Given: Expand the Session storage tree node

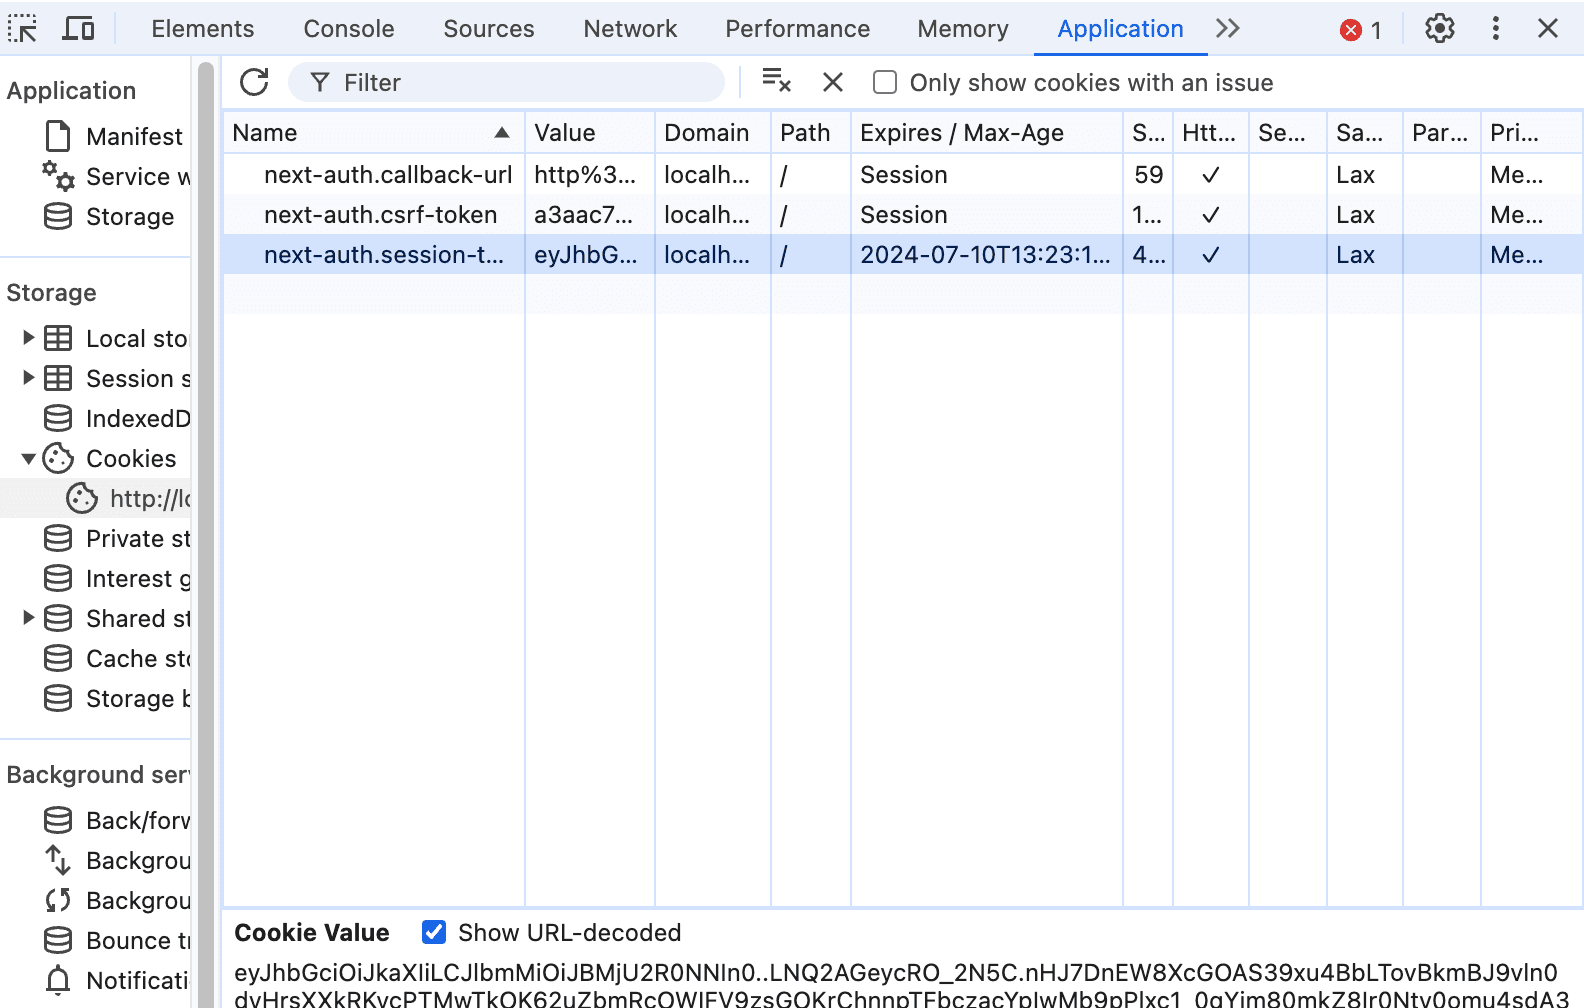Looking at the screenshot, I should [29, 378].
